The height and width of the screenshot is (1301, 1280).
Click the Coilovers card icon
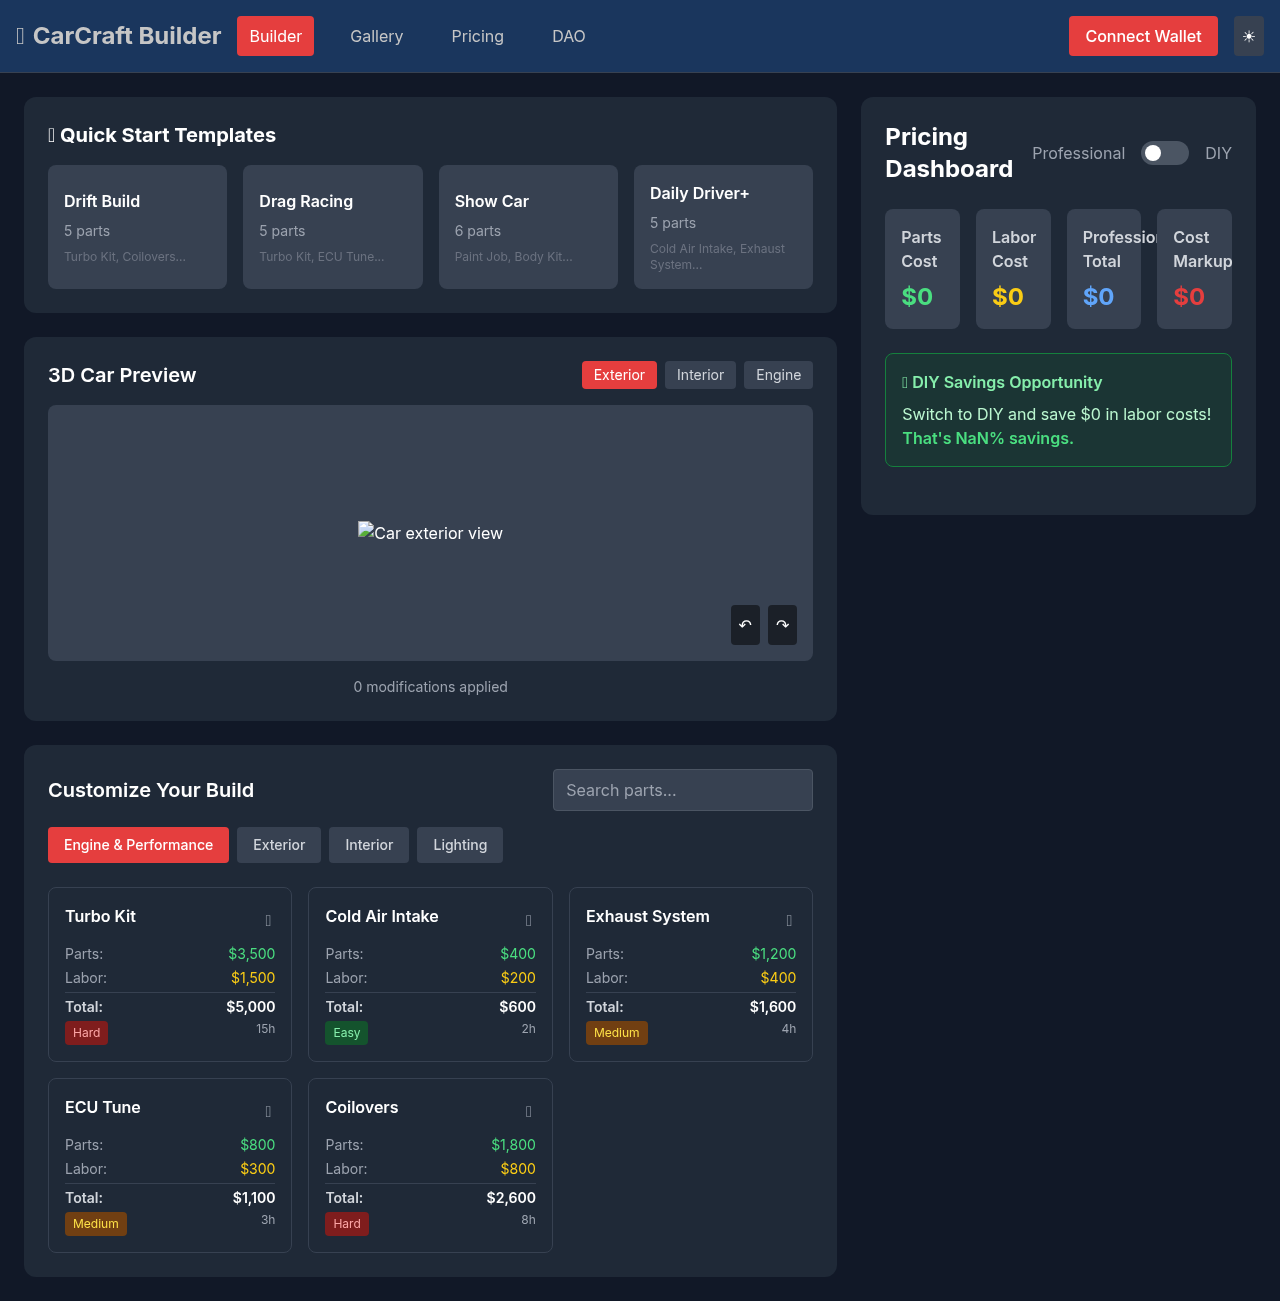coord(528,1111)
